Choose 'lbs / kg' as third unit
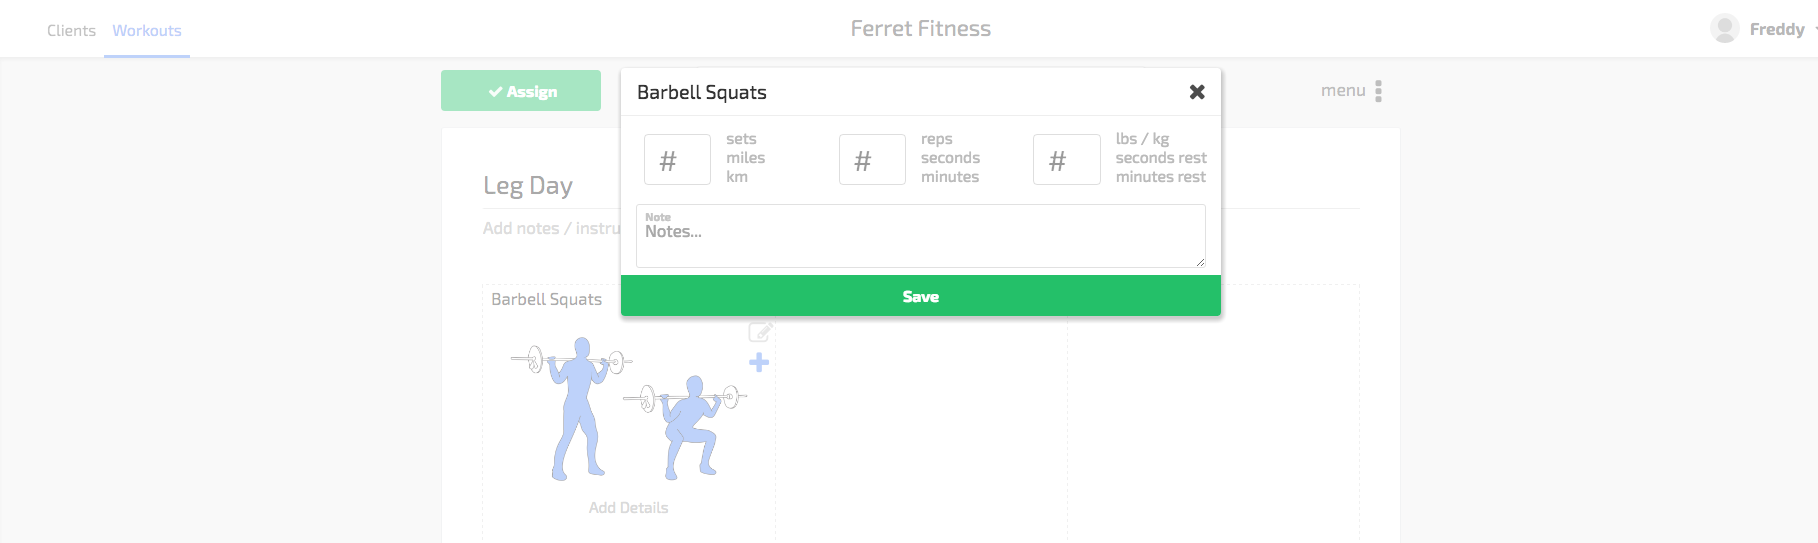This screenshot has width=1818, height=543. (1142, 139)
